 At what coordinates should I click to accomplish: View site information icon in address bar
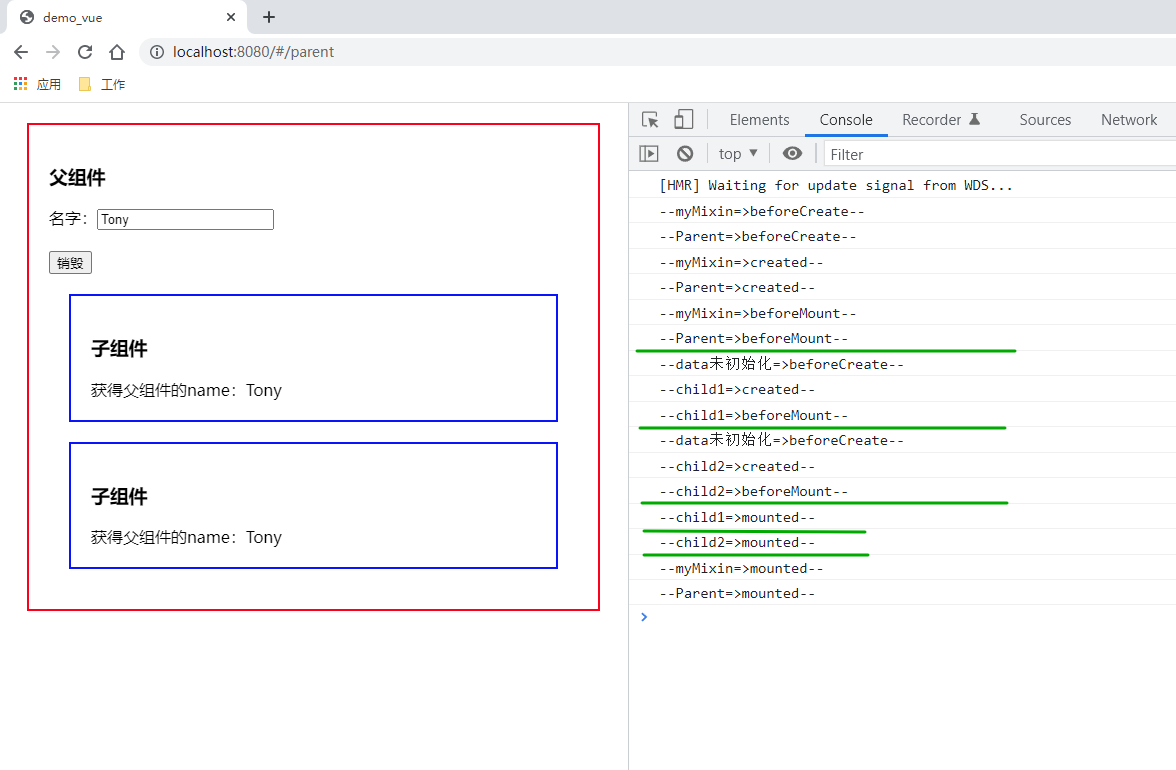[x=157, y=52]
